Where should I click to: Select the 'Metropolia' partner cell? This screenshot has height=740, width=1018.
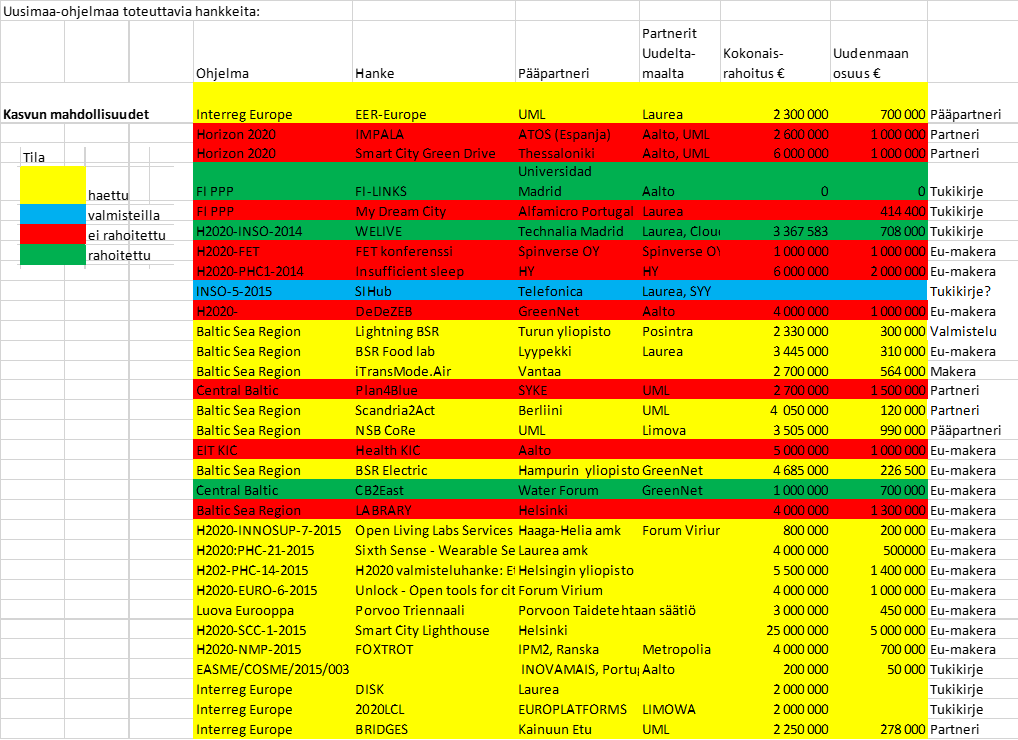click(x=680, y=649)
